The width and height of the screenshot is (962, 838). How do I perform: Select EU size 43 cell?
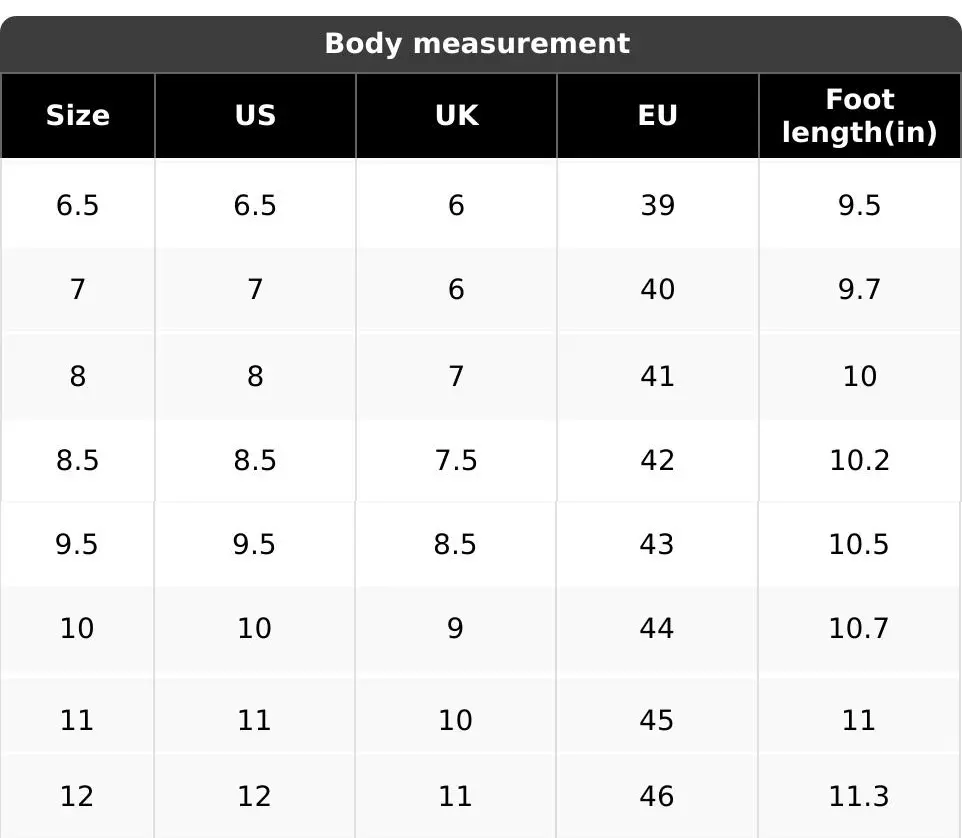(657, 545)
